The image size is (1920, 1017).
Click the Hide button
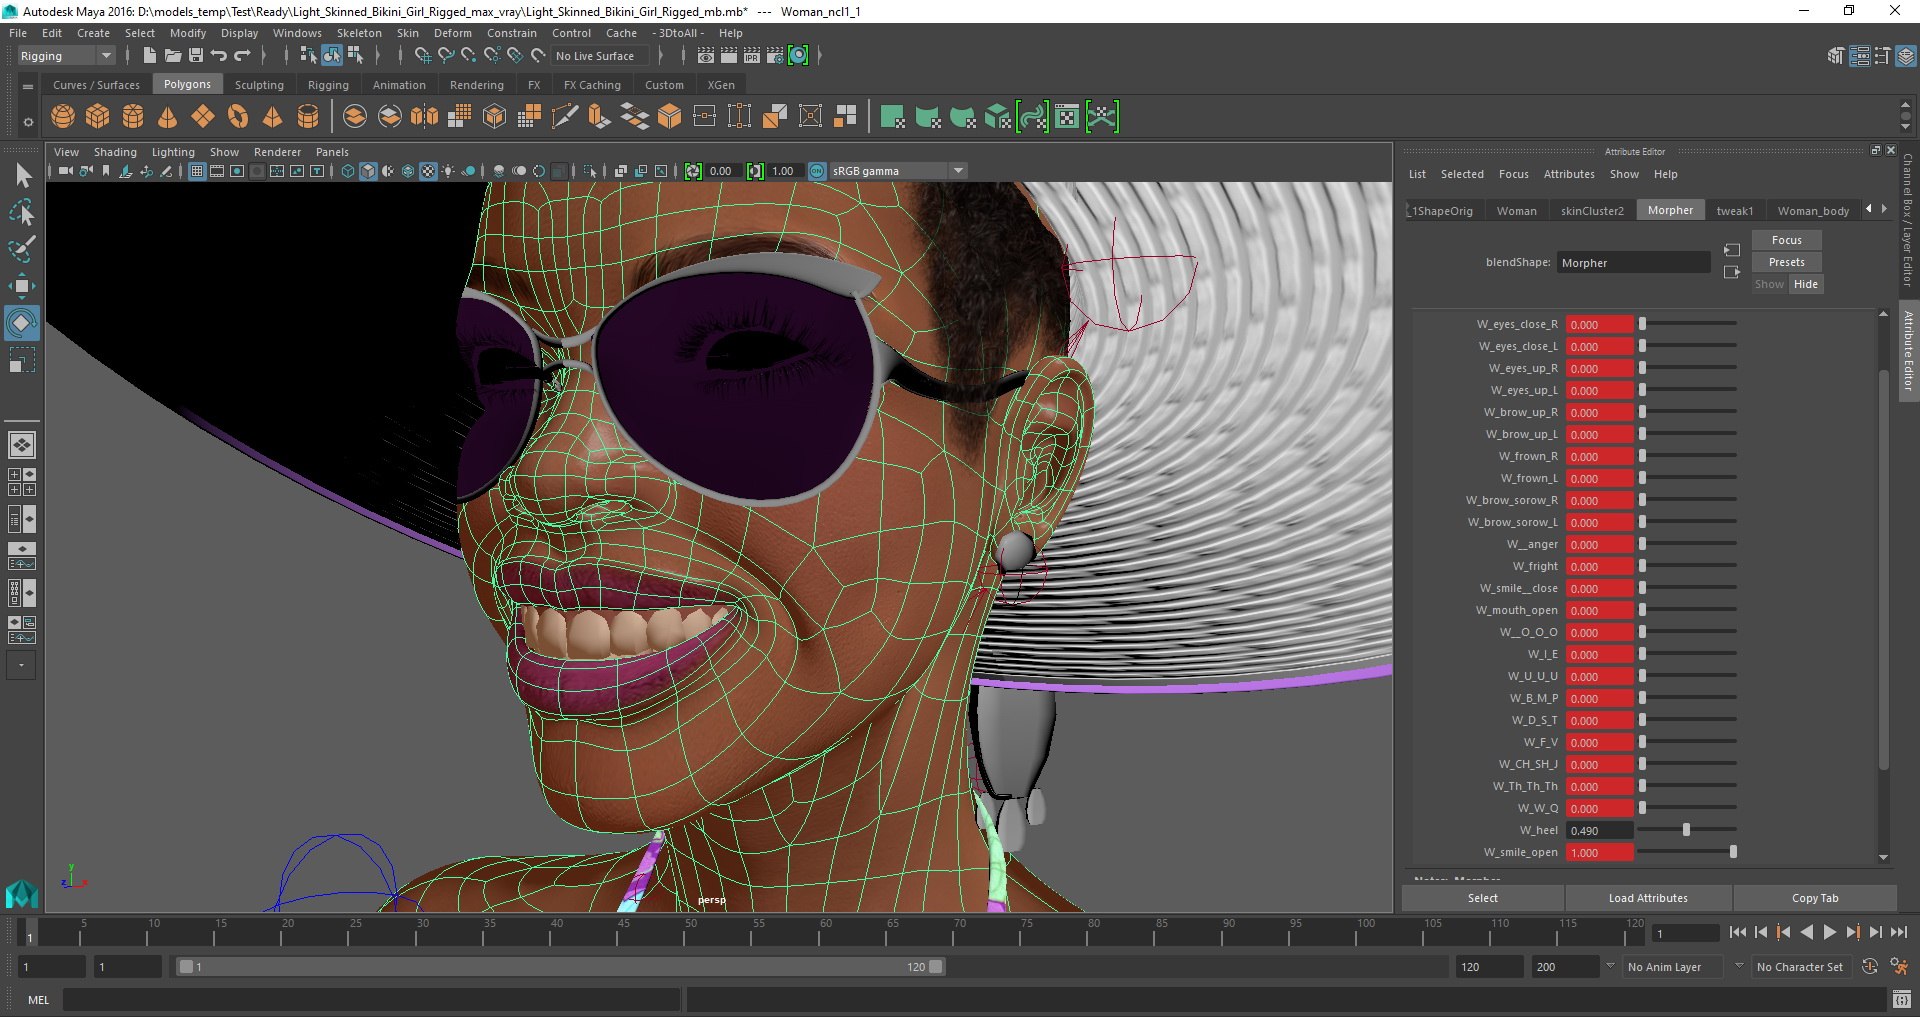click(x=1805, y=284)
